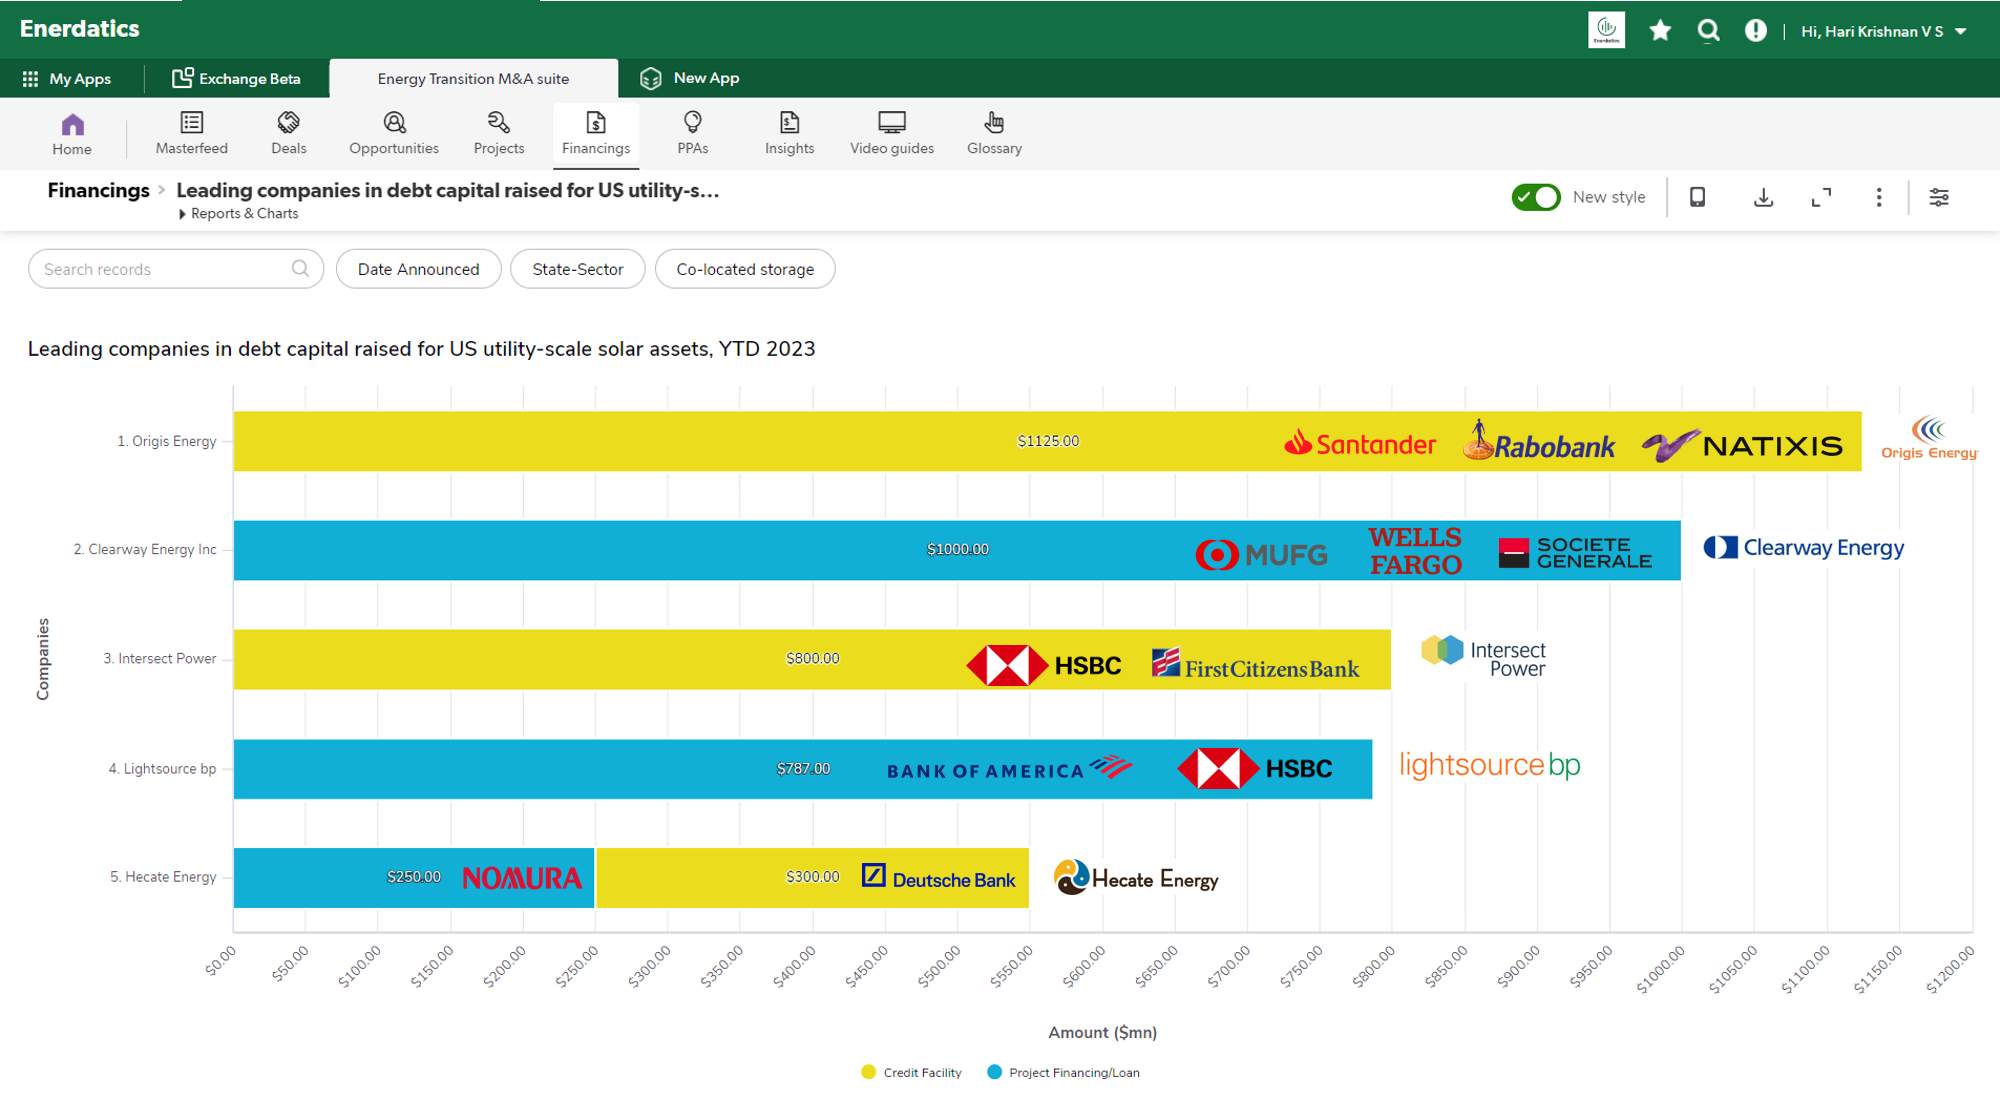The height and width of the screenshot is (1100, 2000).
Task: Click the download chart icon
Action: coord(1763,198)
